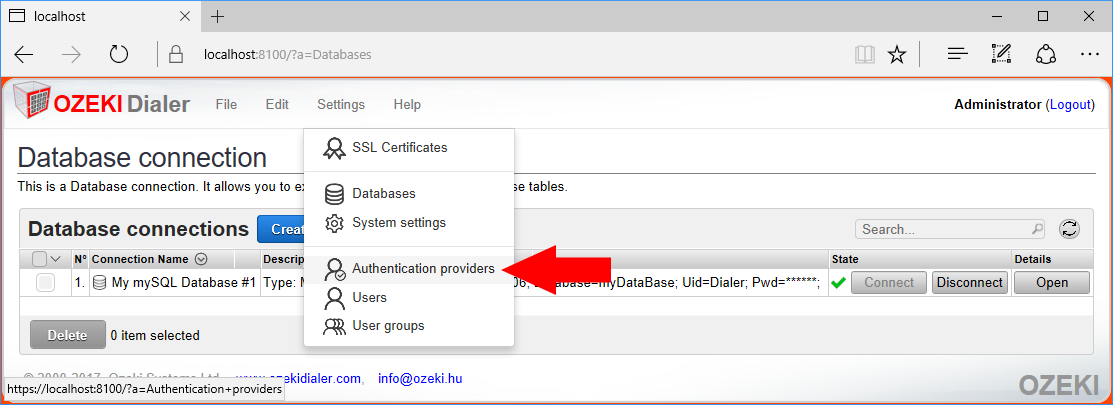Select User groups menu entry
This screenshot has height=405, width=1113.
[388, 325]
